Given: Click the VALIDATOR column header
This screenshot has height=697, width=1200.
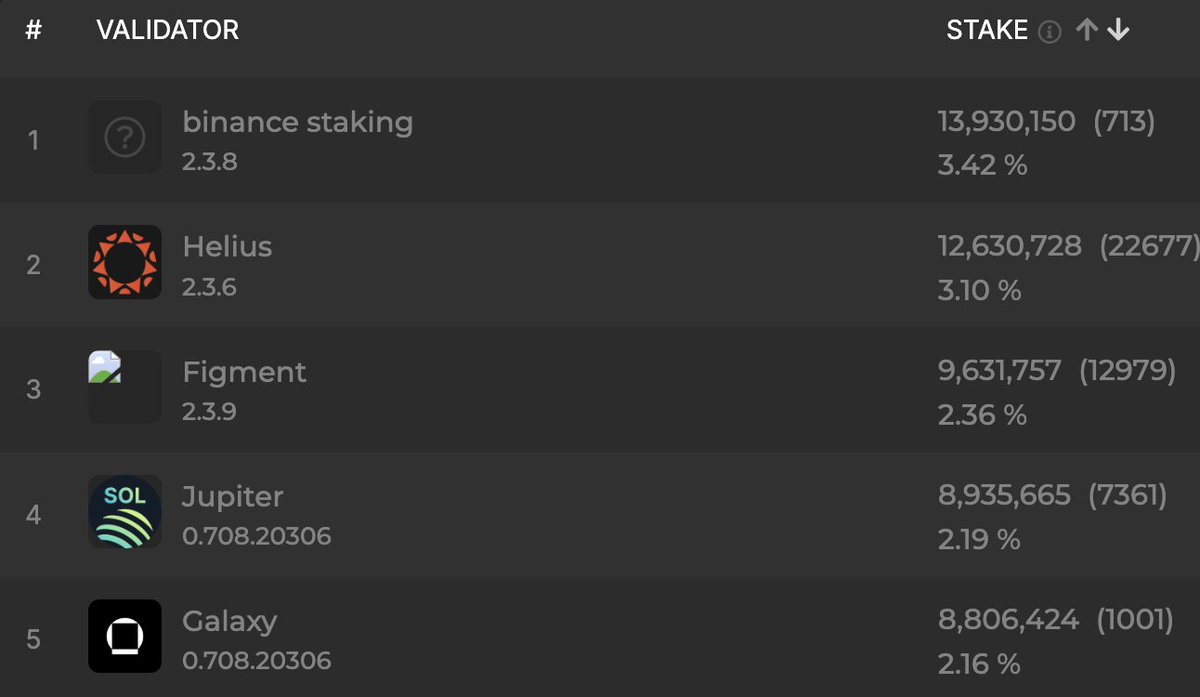Looking at the screenshot, I should pyautogui.click(x=168, y=31).
